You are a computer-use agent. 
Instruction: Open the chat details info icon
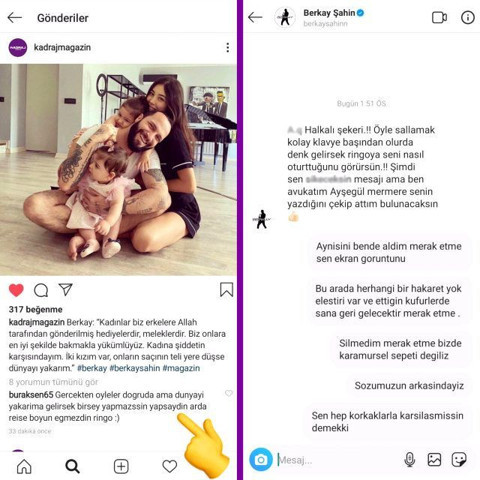pos(468,17)
